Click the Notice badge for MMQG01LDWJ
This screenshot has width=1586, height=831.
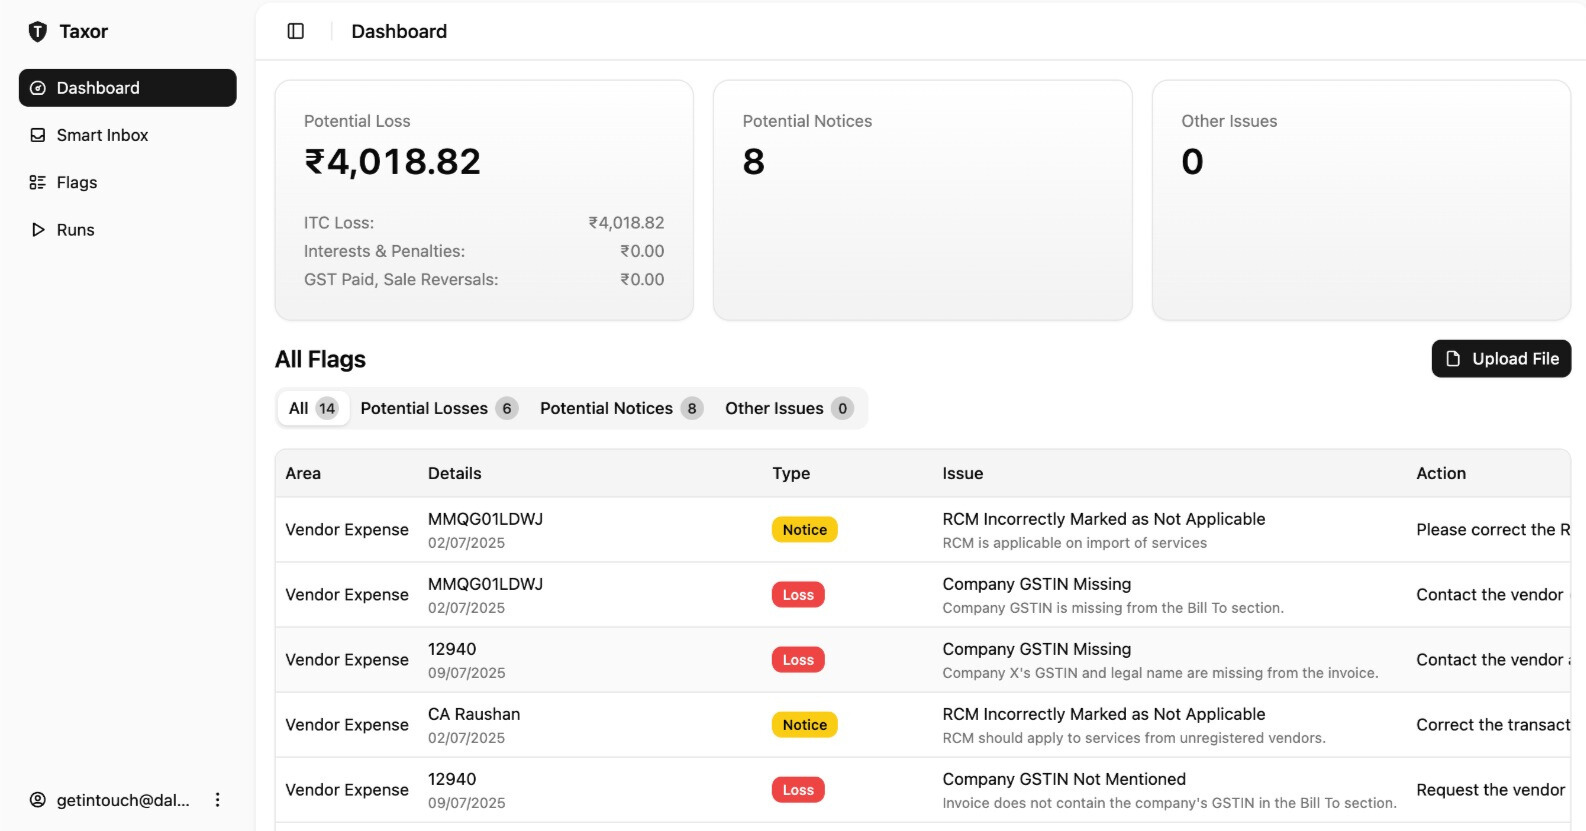tap(804, 530)
